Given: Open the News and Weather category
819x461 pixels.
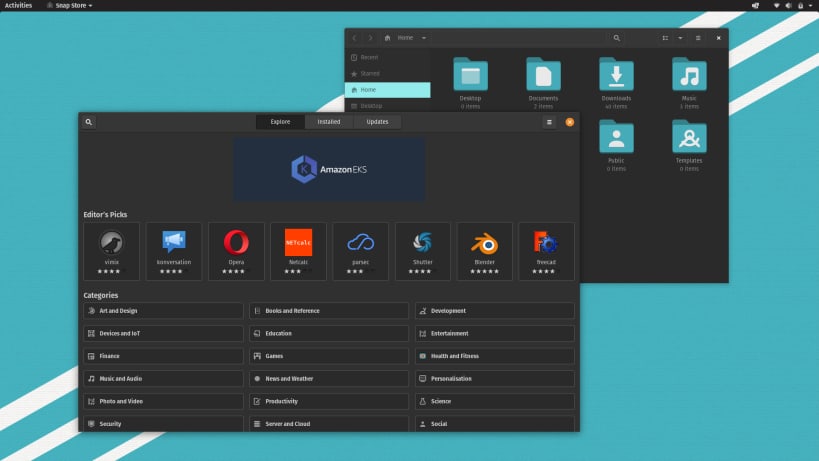Looking at the screenshot, I should click(x=329, y=379).
